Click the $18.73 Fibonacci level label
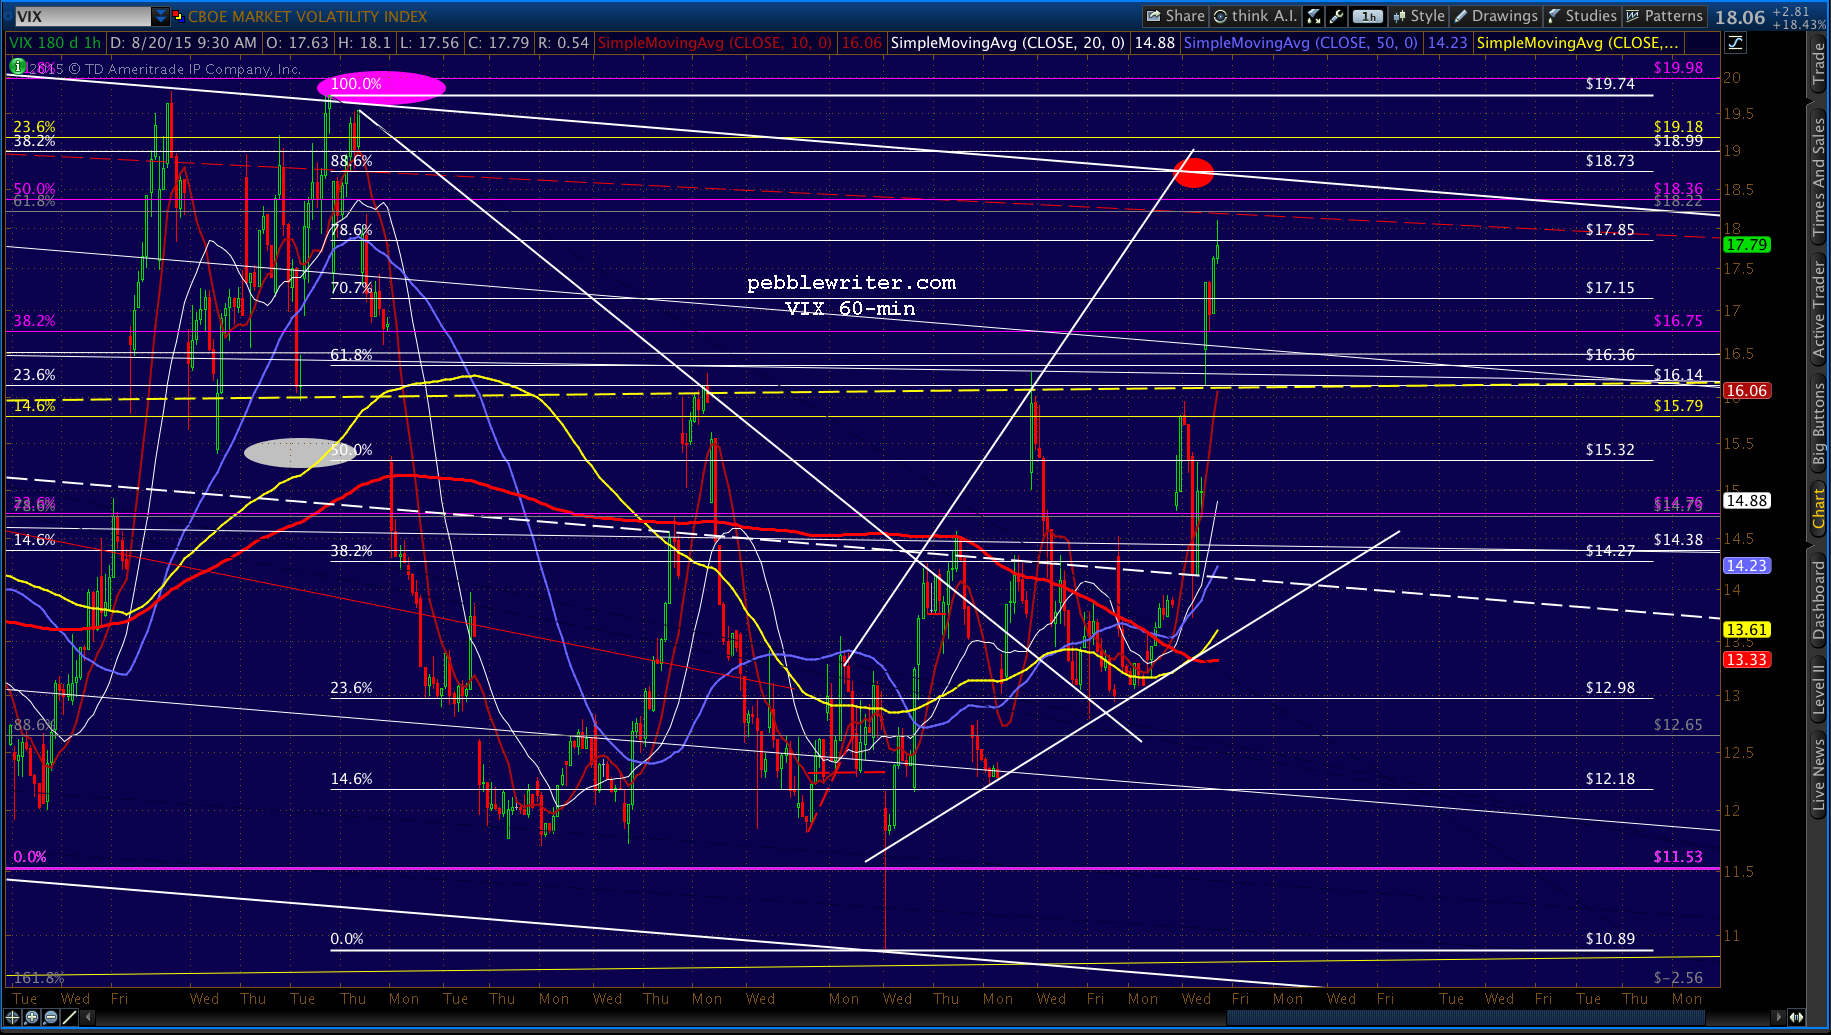 pyautogui.click(x=1610, y=161)
